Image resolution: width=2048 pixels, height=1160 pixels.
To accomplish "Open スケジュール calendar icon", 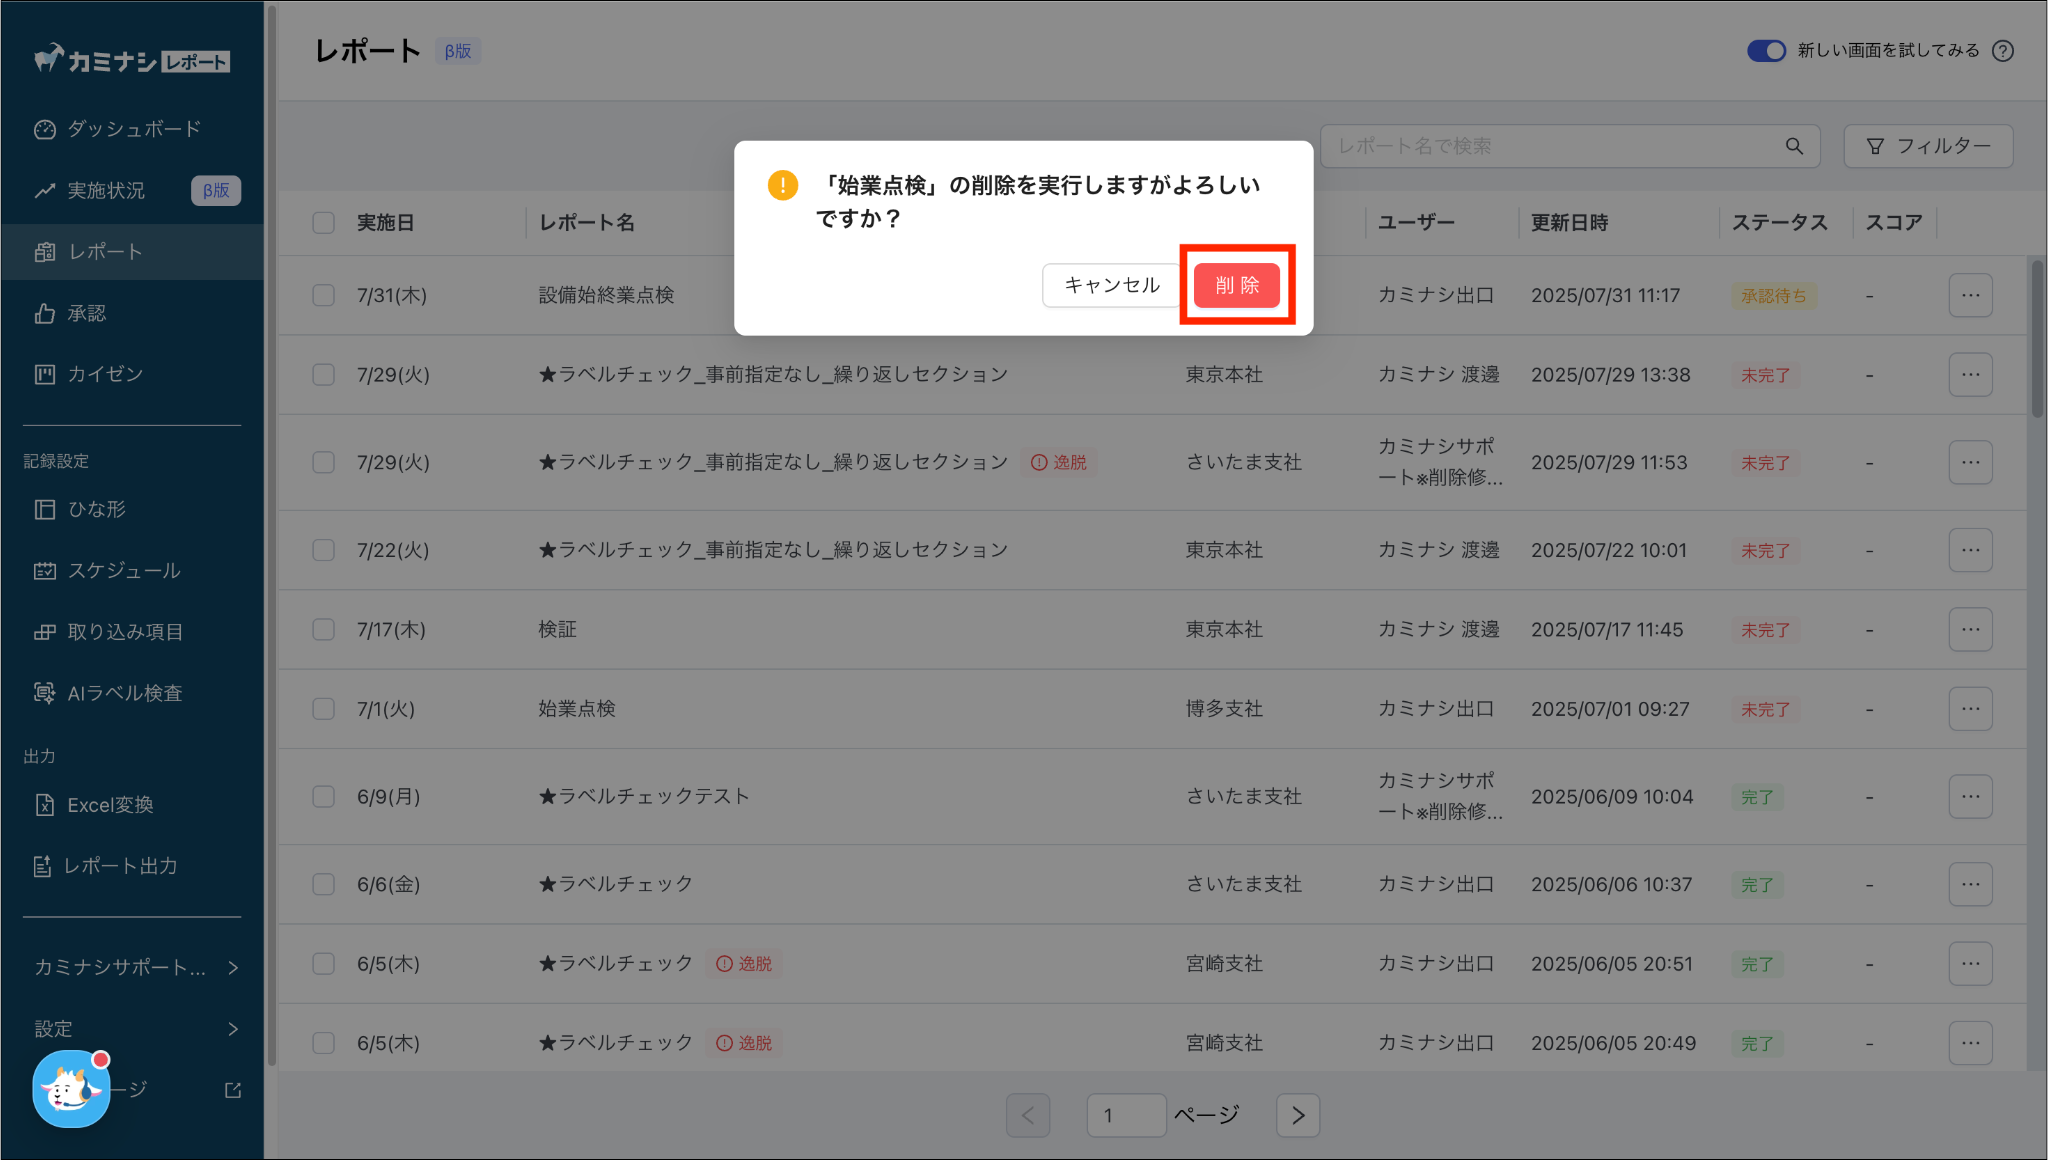I will coord(44,570).
